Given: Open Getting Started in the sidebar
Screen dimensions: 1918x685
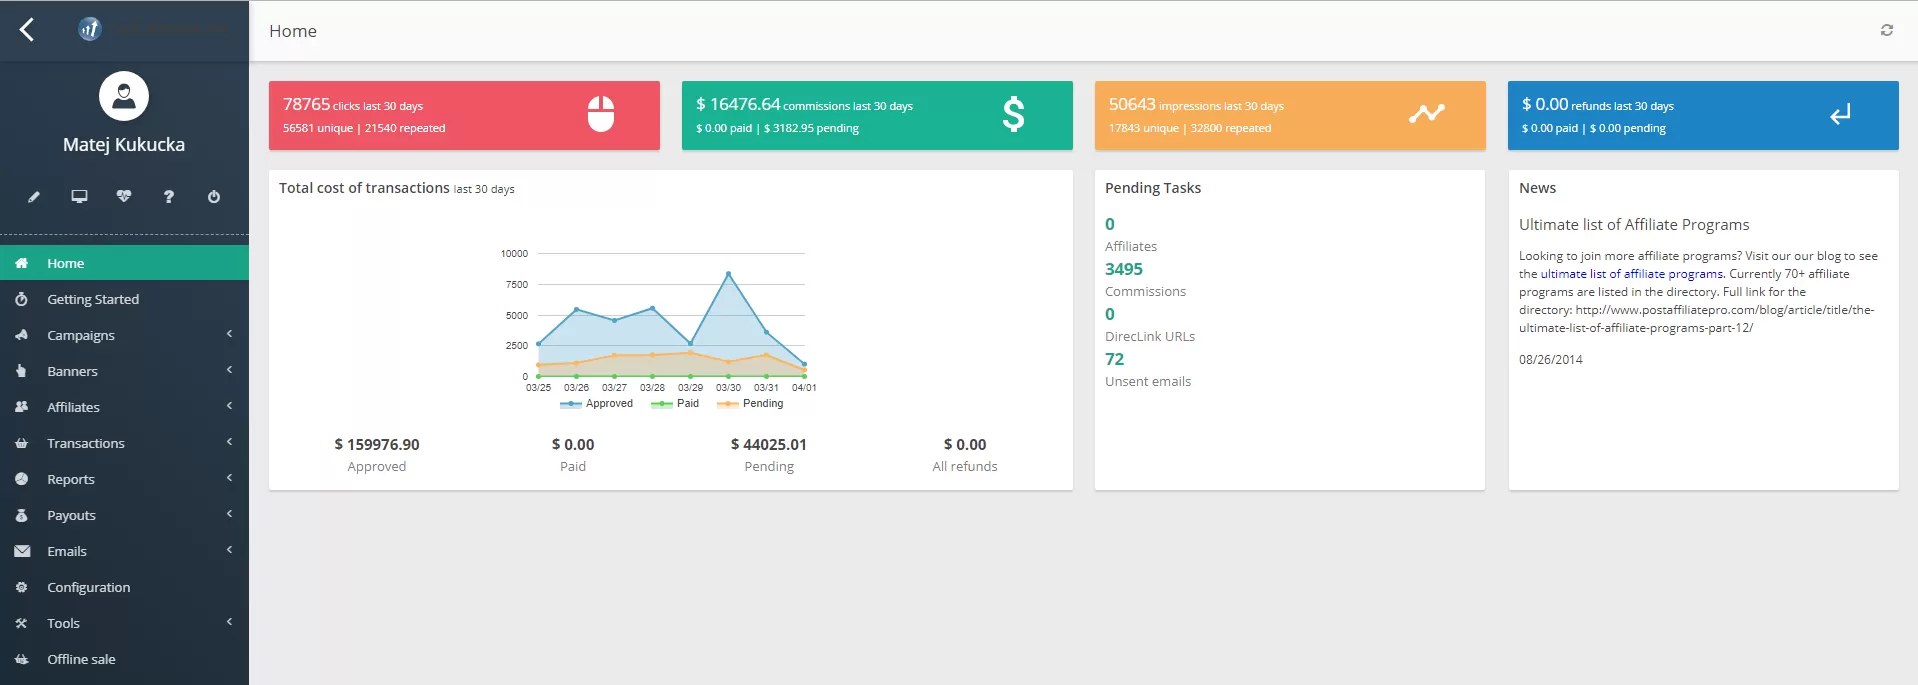Looking at the screenshot, I should (92, 299).
